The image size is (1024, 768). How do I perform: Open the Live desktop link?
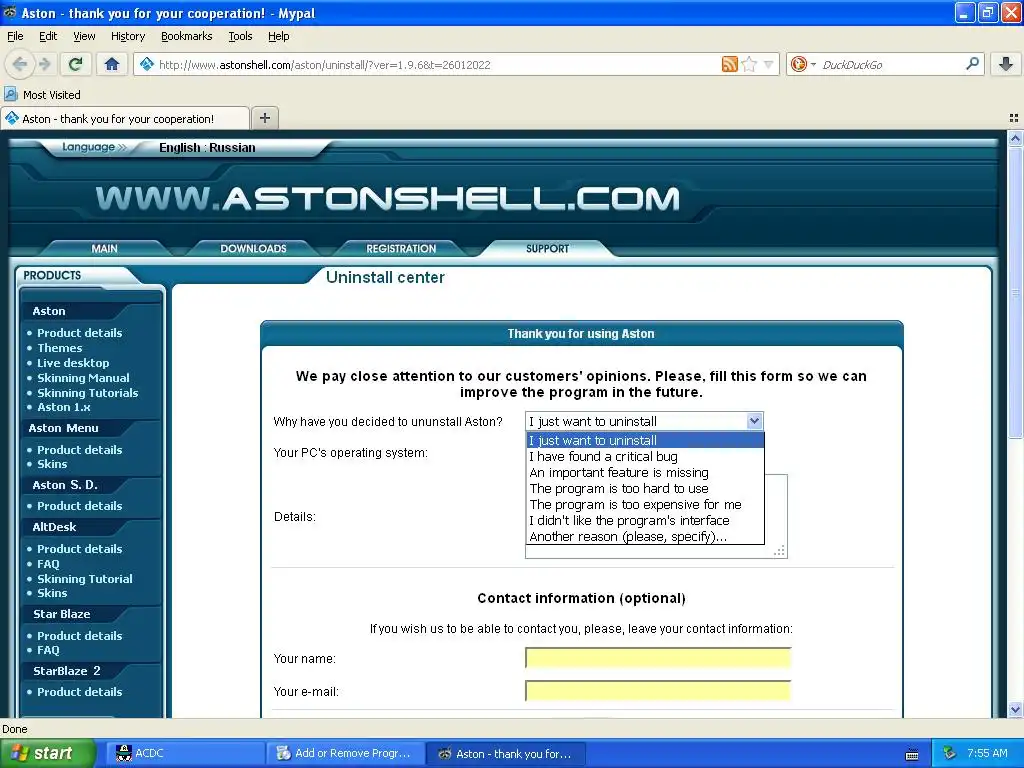(73, 363)
